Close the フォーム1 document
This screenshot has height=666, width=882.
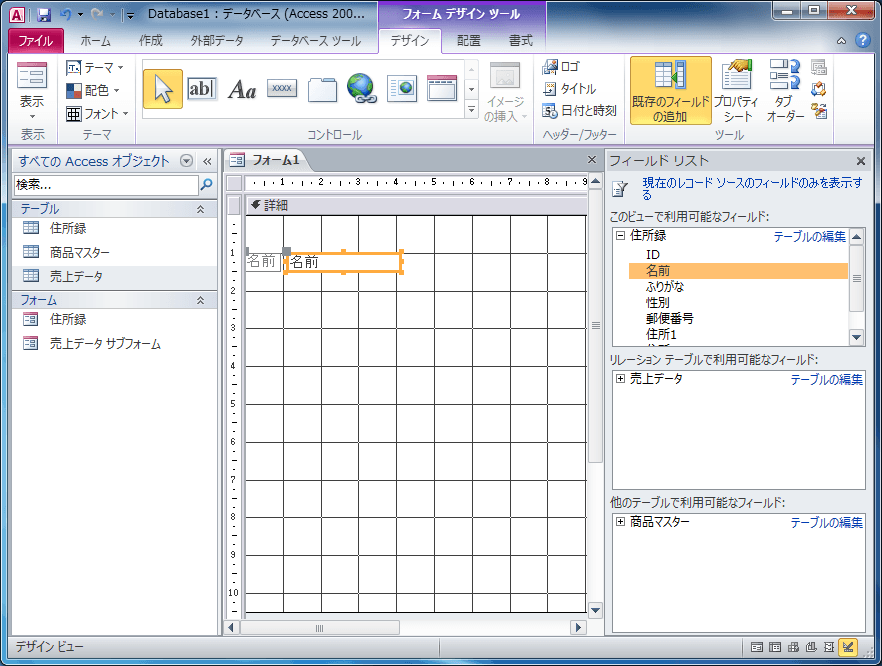[592, 160]
